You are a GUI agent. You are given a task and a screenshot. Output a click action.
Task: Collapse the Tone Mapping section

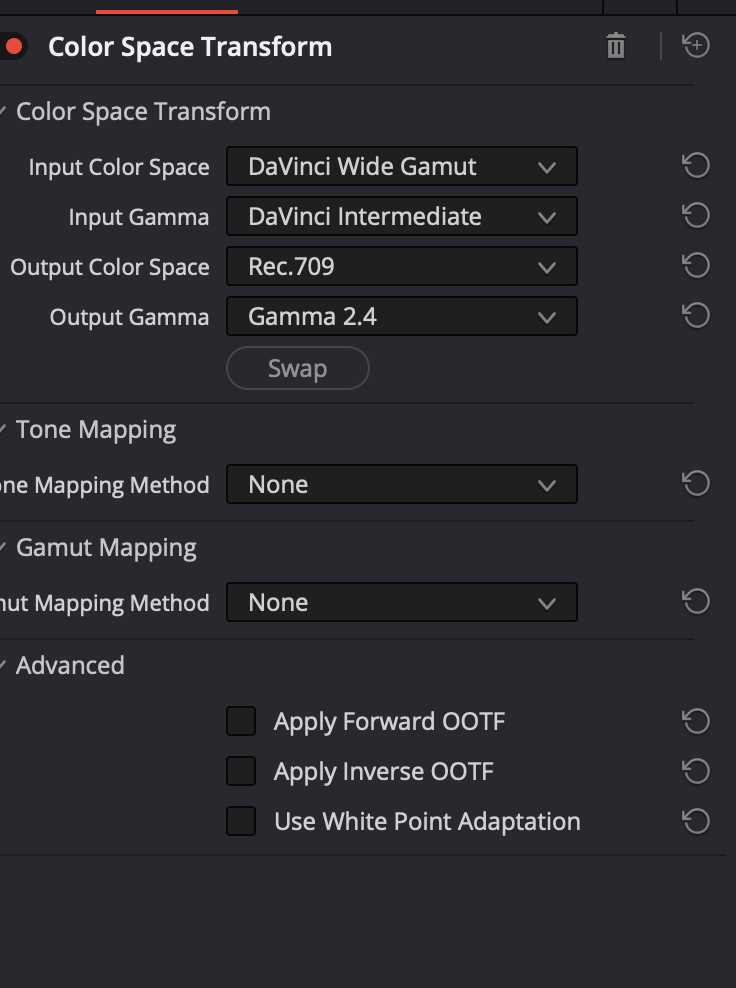coord(3,429)
